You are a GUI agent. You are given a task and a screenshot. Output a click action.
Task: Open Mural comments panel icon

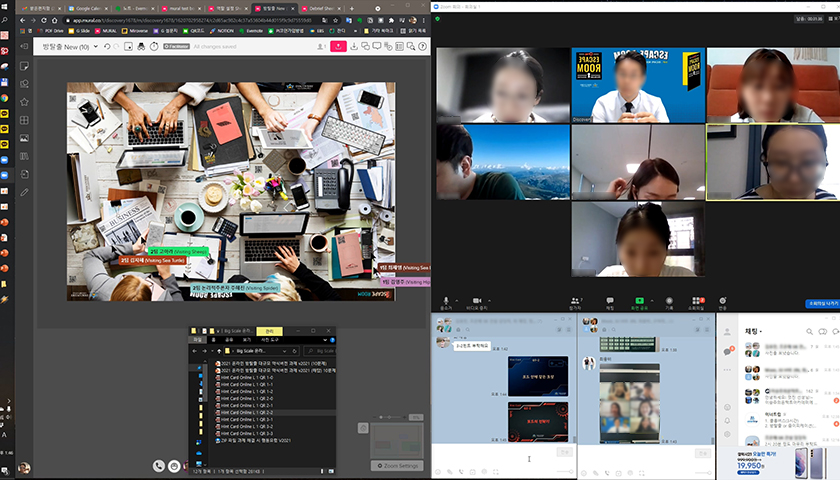(x=377, y=47)
